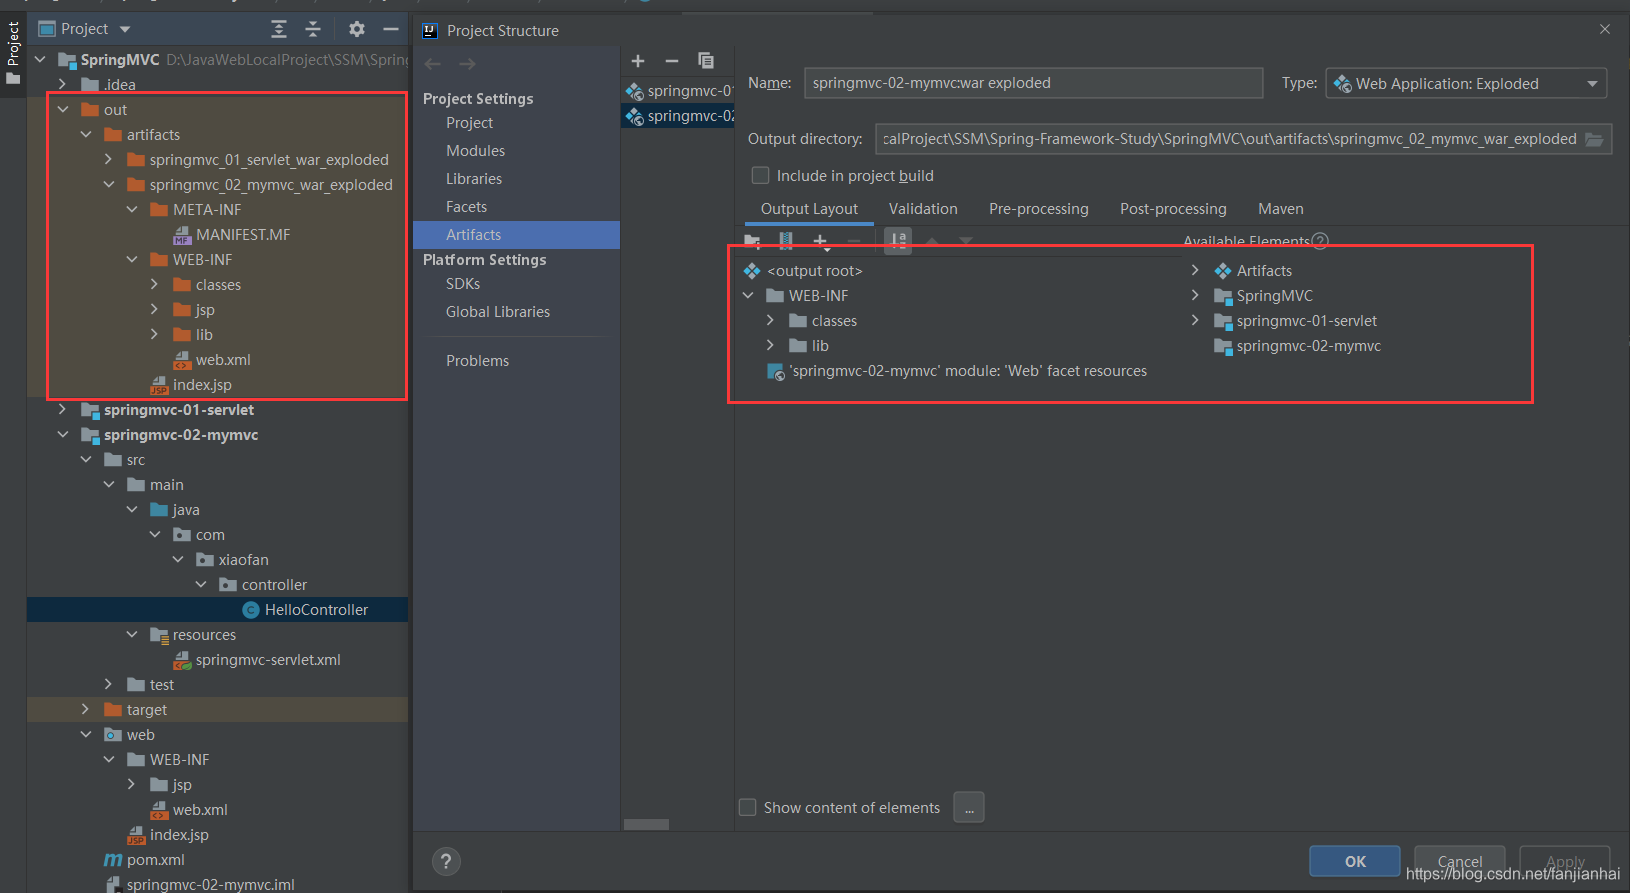This screenshot has width=1630, height=893.
Task: Select index.jsp under out artifacts
Action: (x=191, y=385)
